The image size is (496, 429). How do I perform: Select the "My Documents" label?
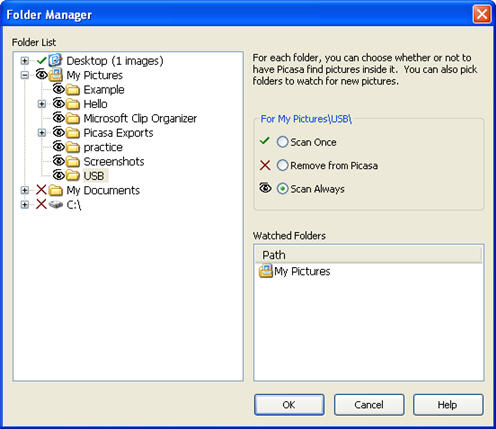[103, 190]
